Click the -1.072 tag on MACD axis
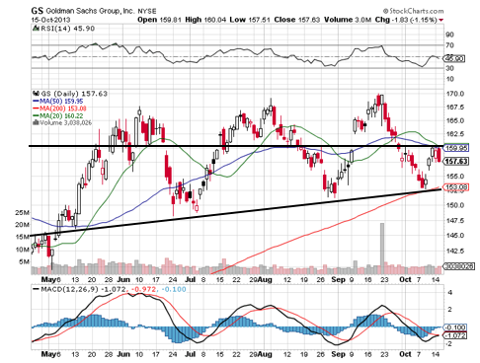480x363 pixels. (x=455, y=335)
